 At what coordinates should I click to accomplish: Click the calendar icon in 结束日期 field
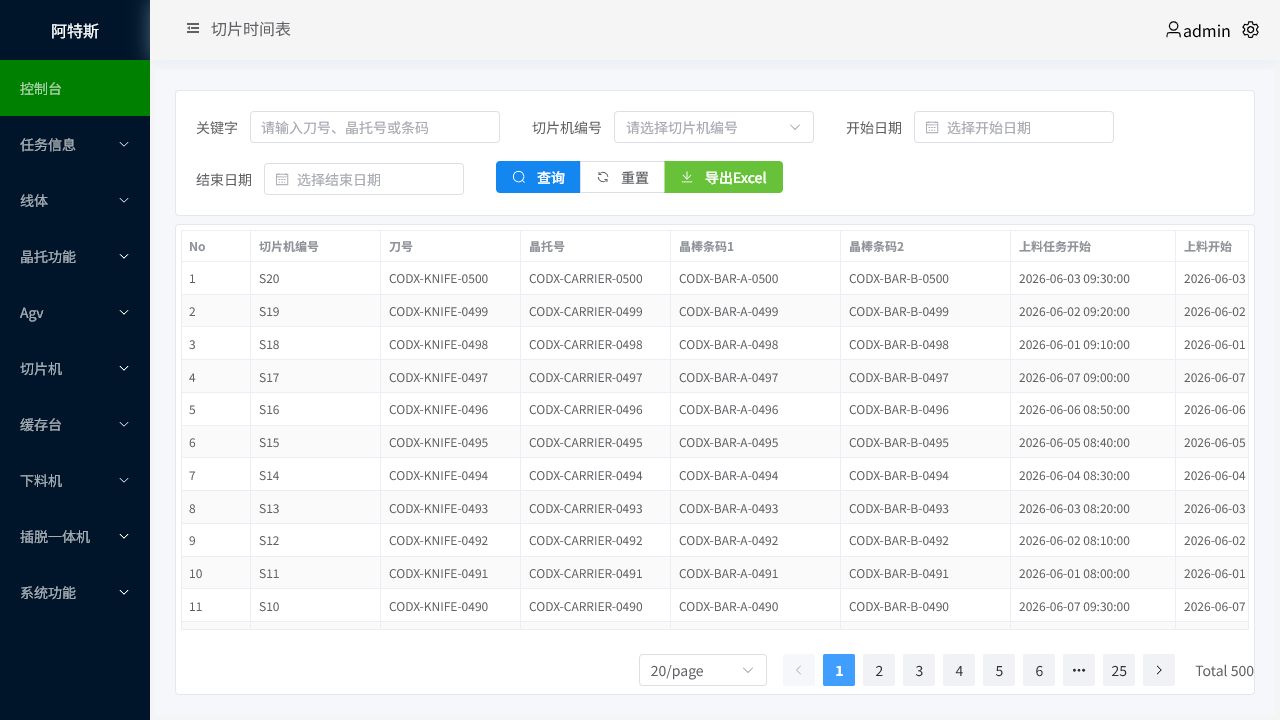[x=282, y=179]
